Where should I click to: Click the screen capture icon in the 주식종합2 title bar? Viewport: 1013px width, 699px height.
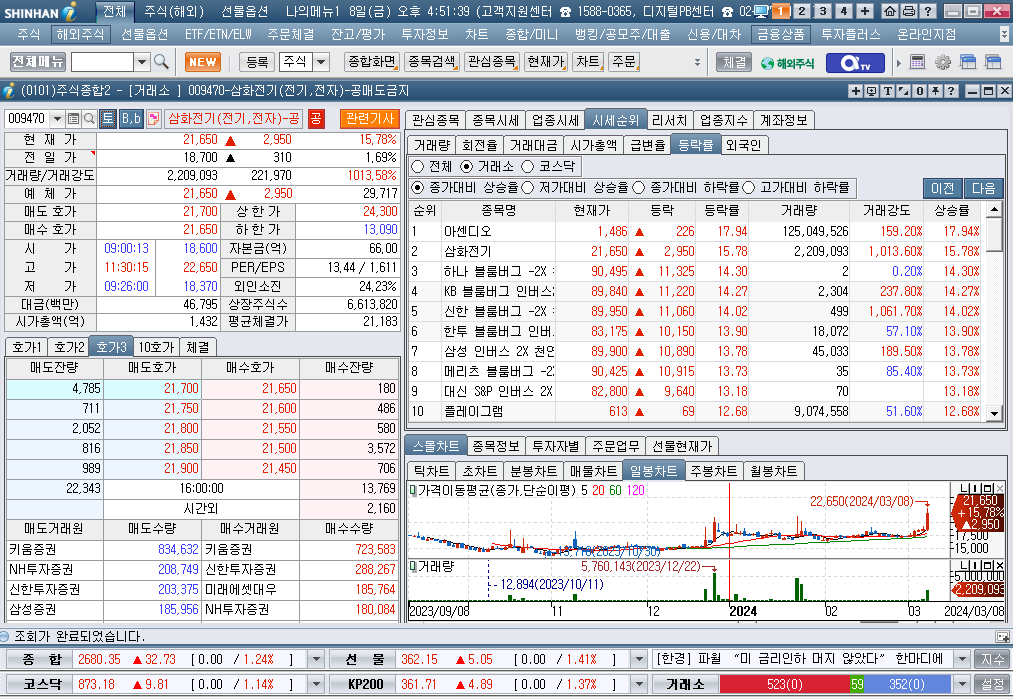(872, 91)
